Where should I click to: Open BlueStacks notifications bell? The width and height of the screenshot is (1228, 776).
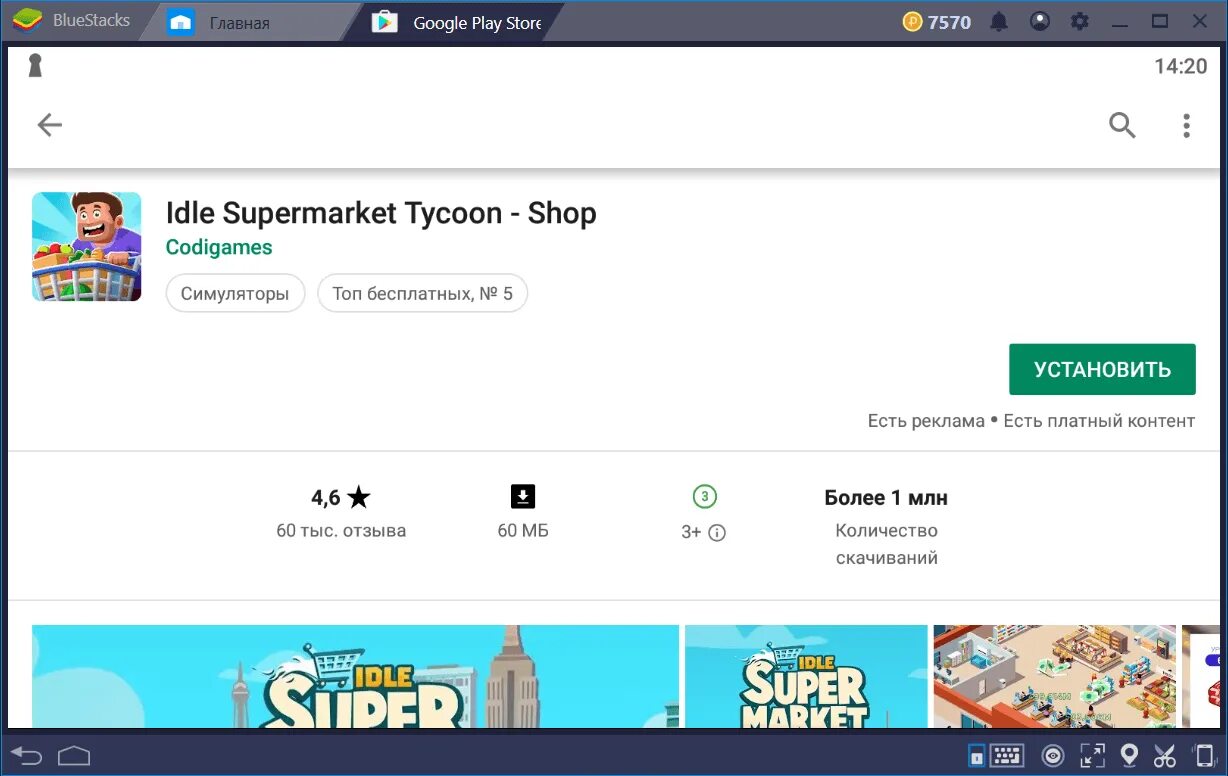(x=999, y=21)
